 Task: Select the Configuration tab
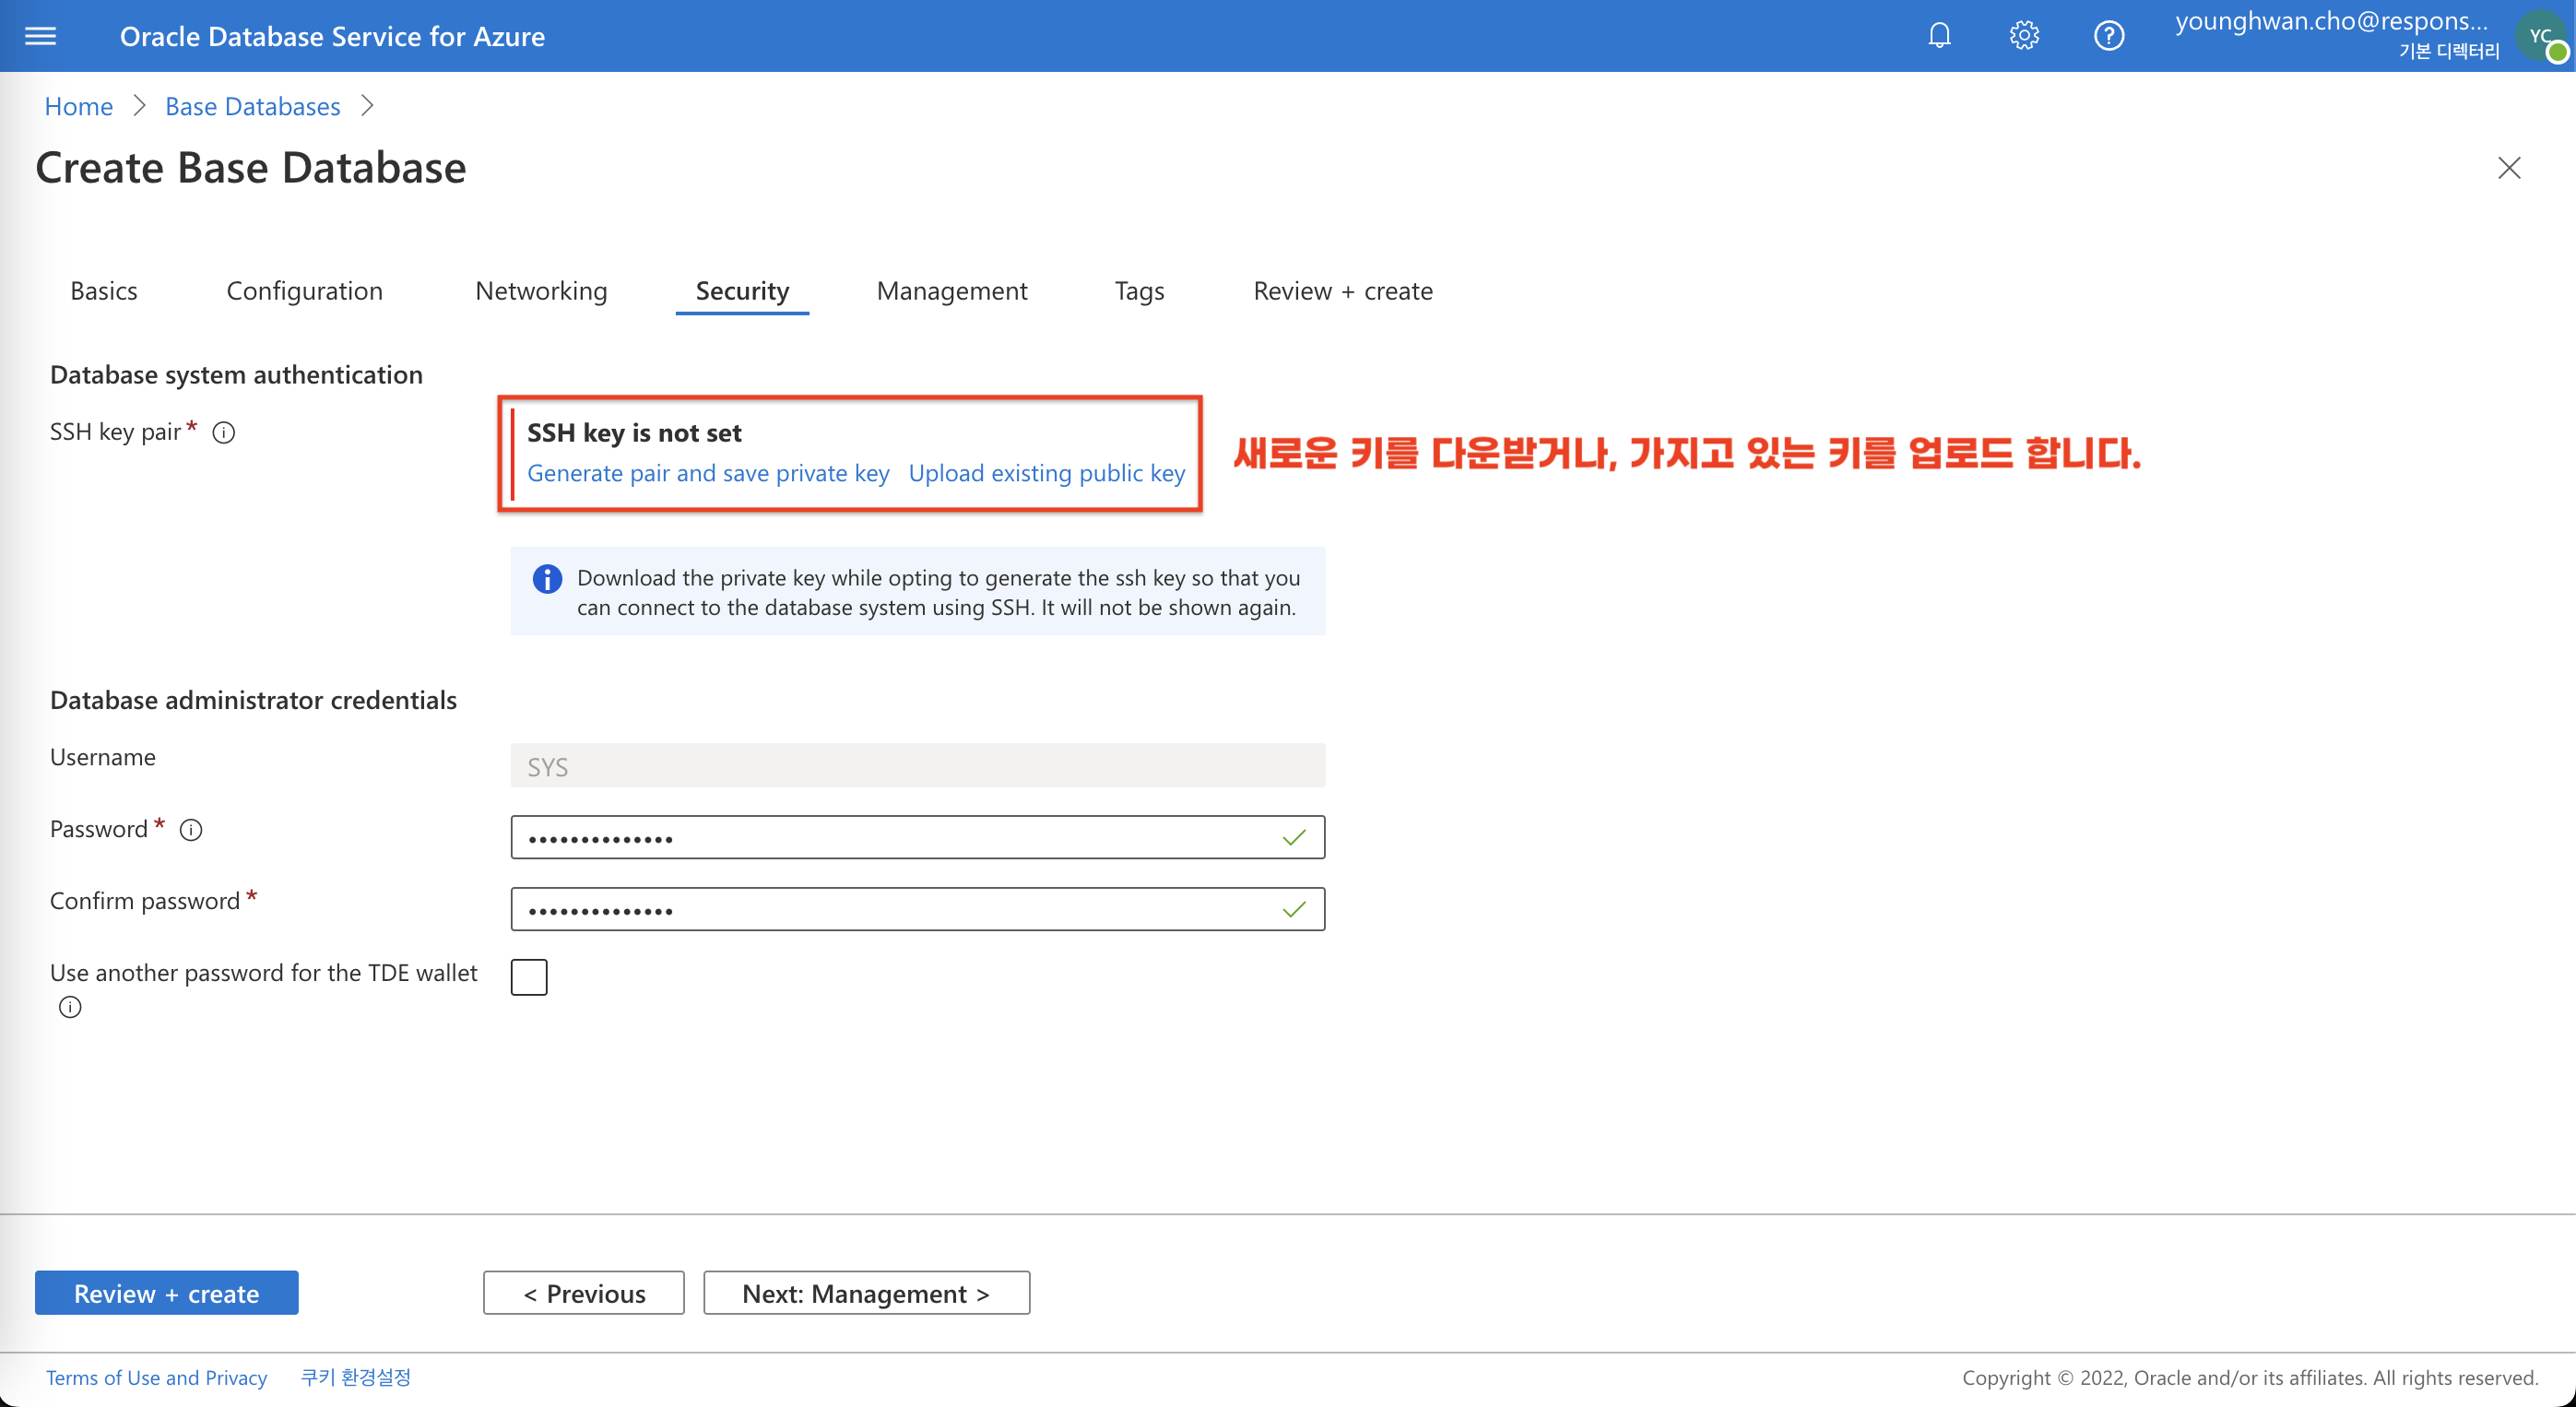coord(303,290)
